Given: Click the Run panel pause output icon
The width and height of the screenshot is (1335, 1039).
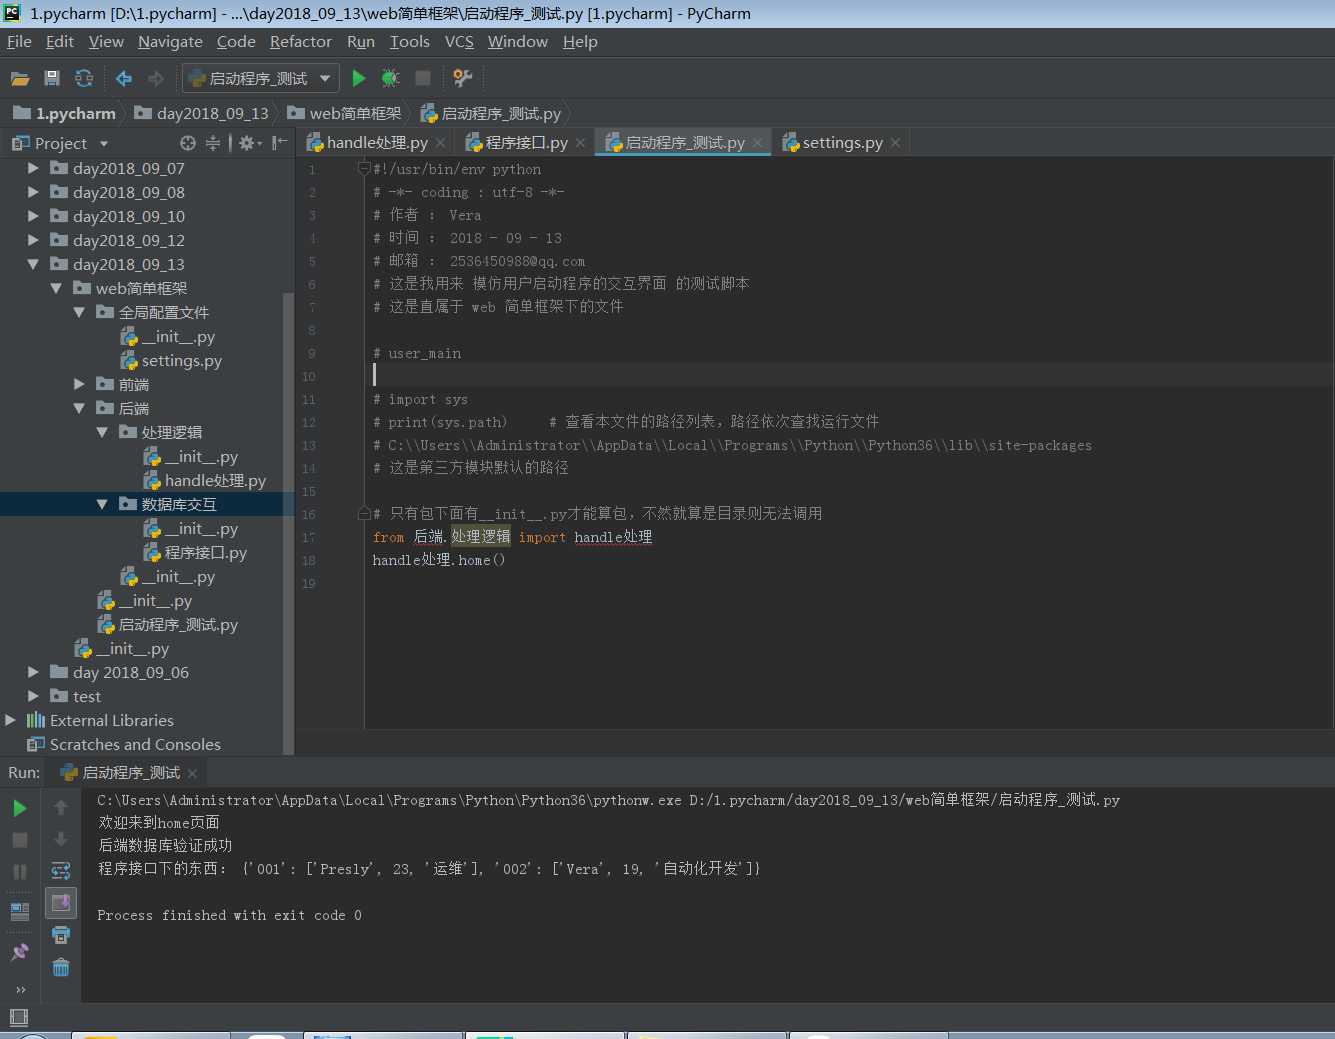Looking at the screenshot, I should pyautogui.click(x=19, y=872).
